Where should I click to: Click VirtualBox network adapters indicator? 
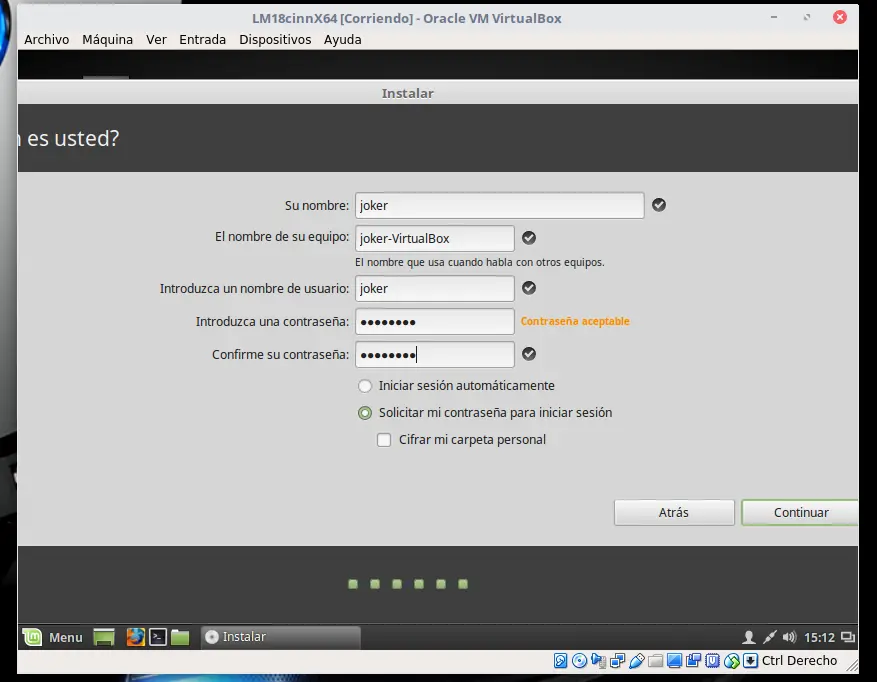click(617, 661)
